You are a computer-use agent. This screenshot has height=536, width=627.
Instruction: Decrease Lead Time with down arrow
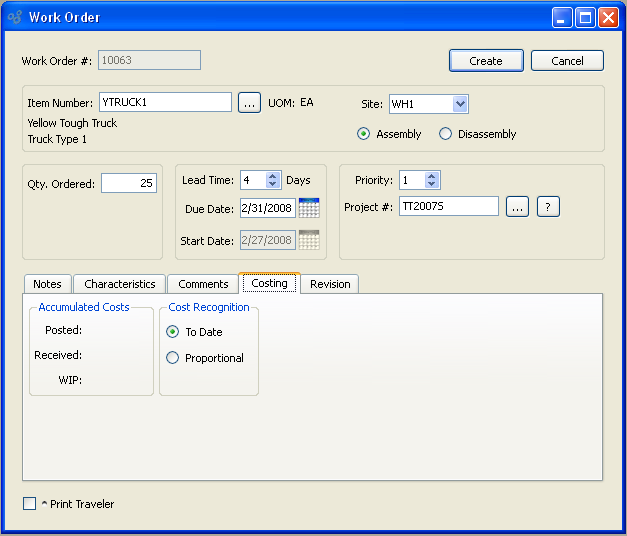coord(272,184)
